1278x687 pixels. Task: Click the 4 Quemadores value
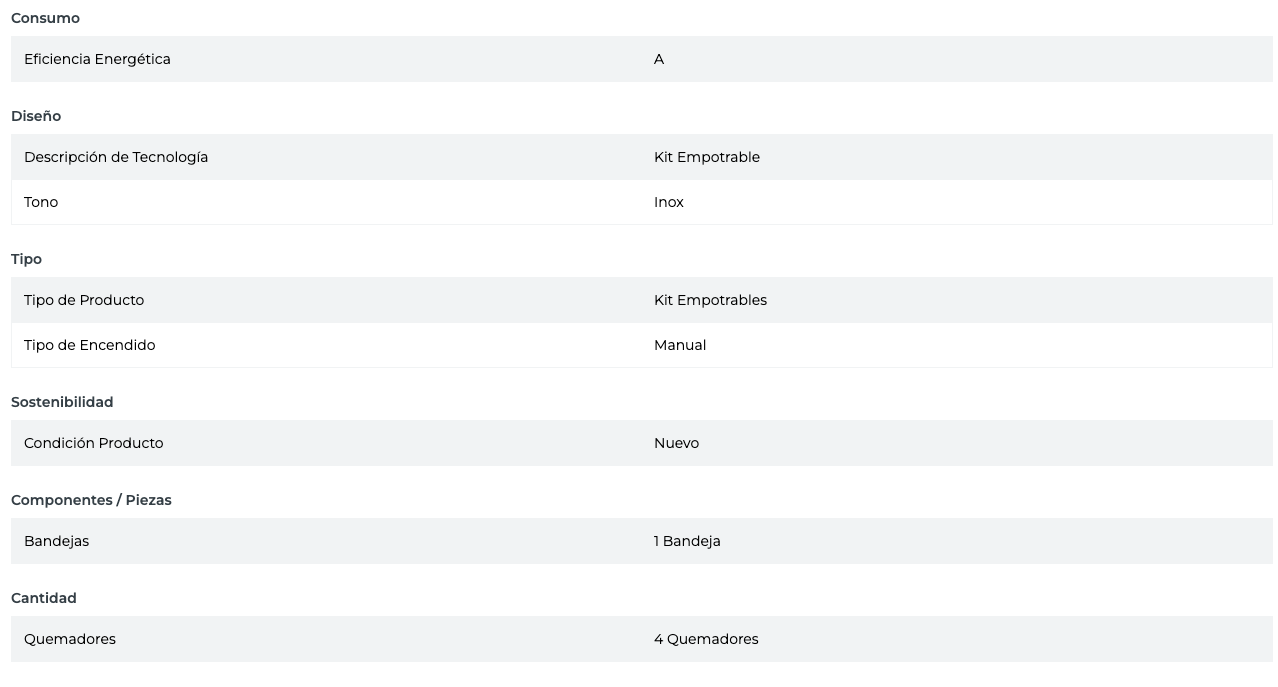tap(706, 639)
